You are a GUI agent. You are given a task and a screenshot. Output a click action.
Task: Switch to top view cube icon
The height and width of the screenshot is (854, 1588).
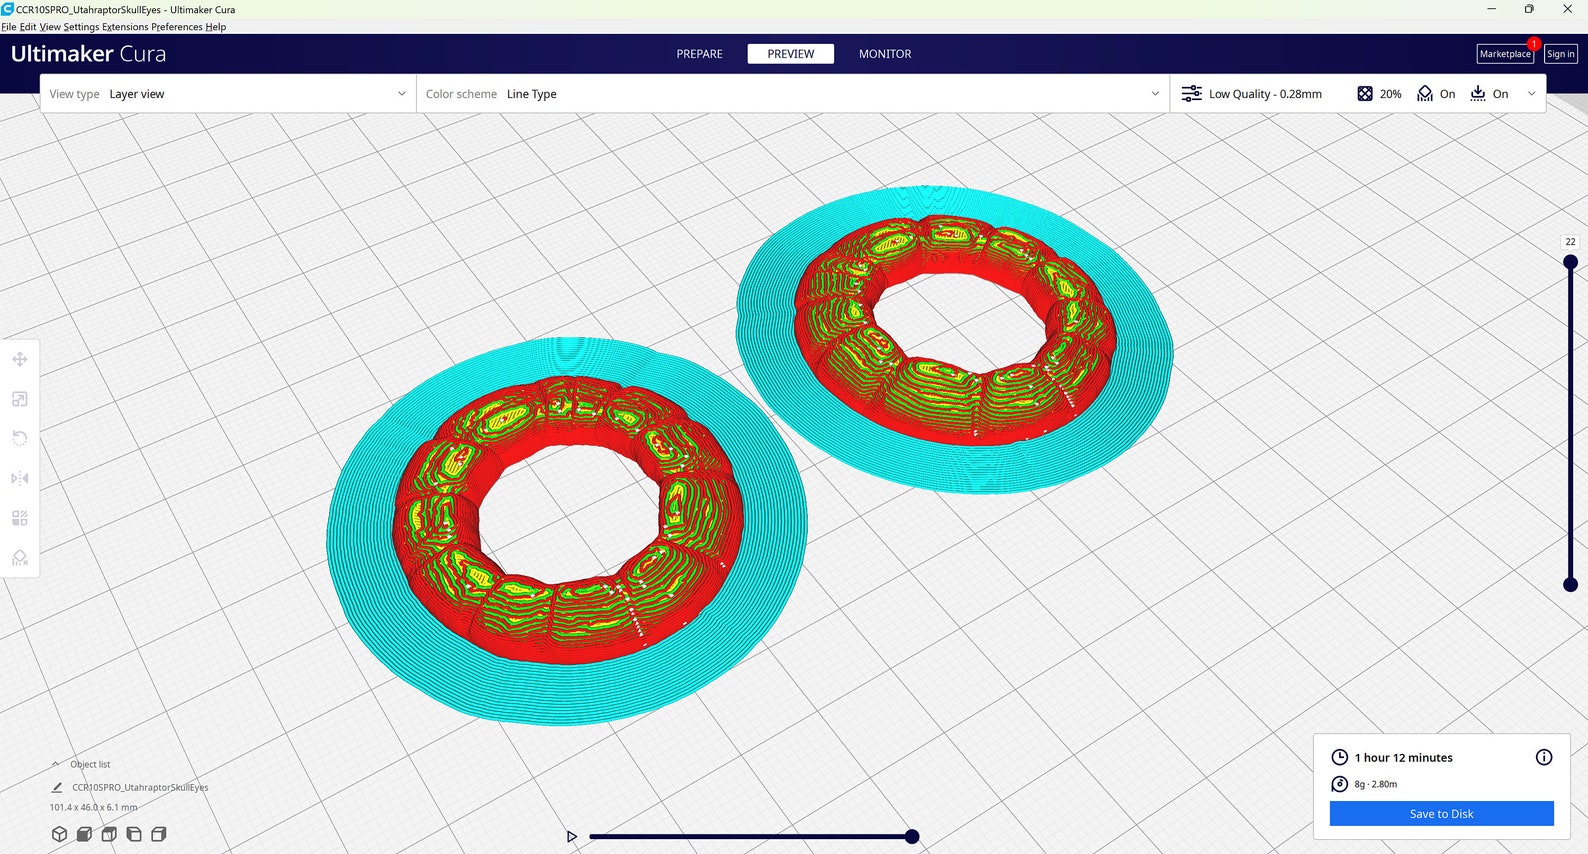(109, 834)
